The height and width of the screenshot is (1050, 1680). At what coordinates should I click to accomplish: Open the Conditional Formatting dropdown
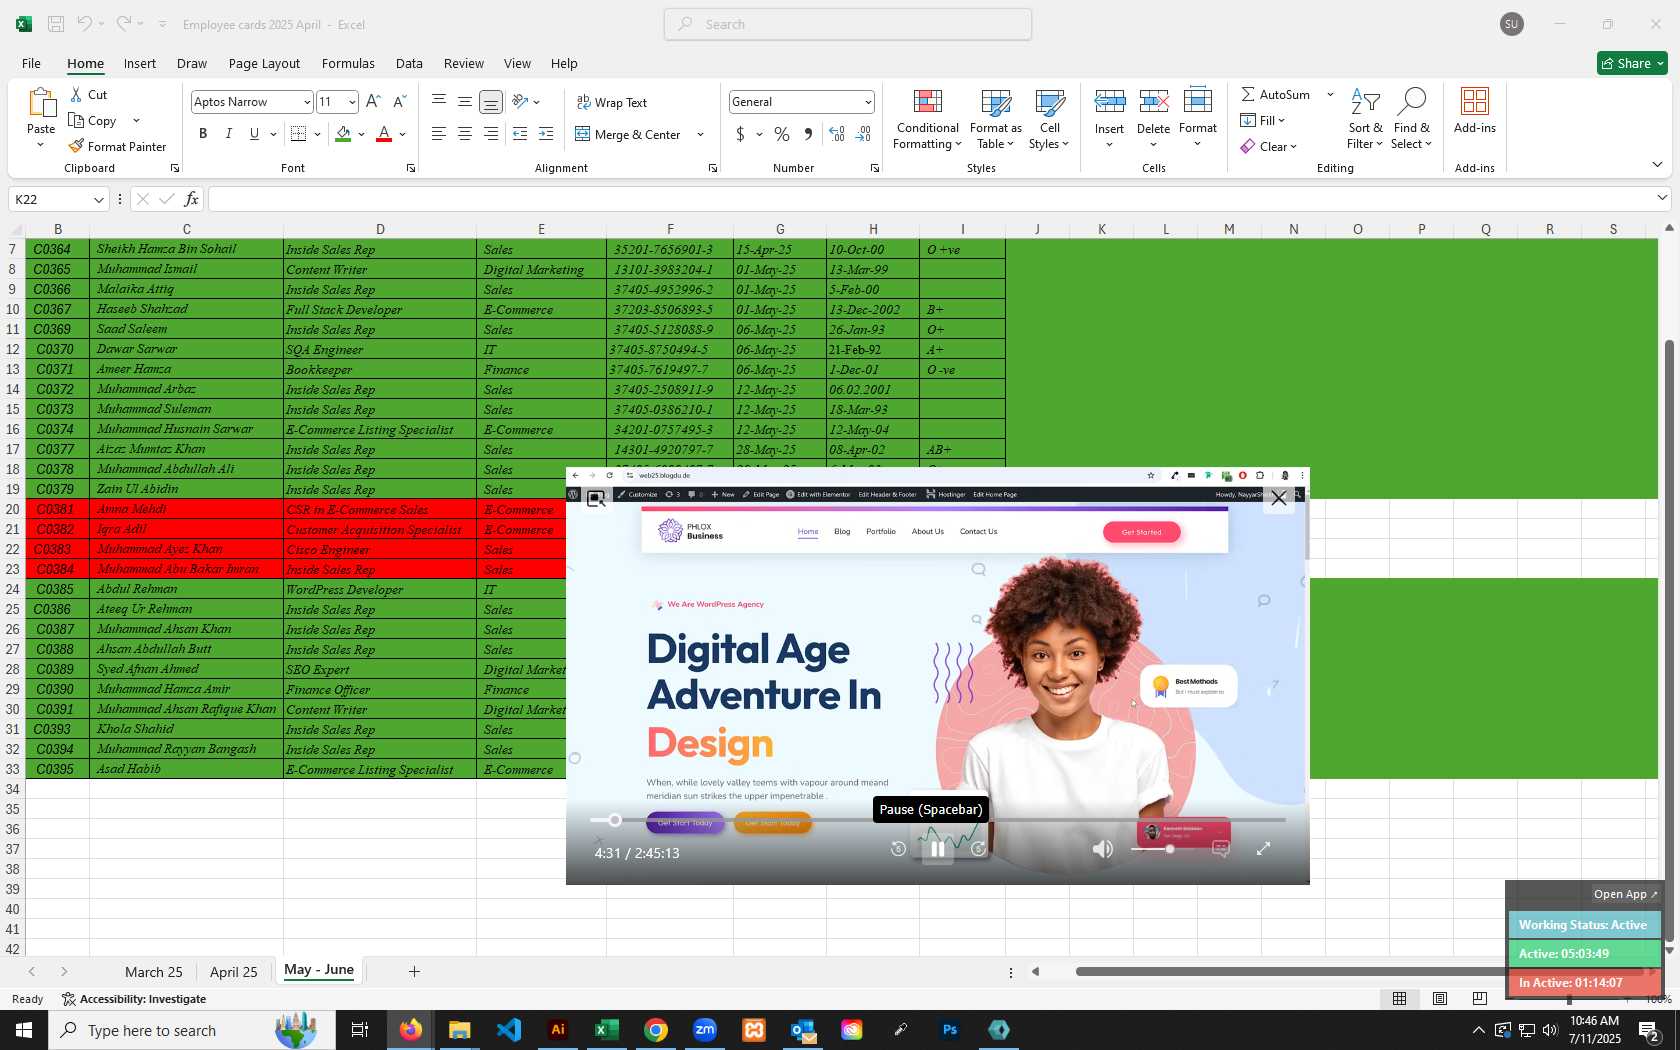click(x=927, y=119)
